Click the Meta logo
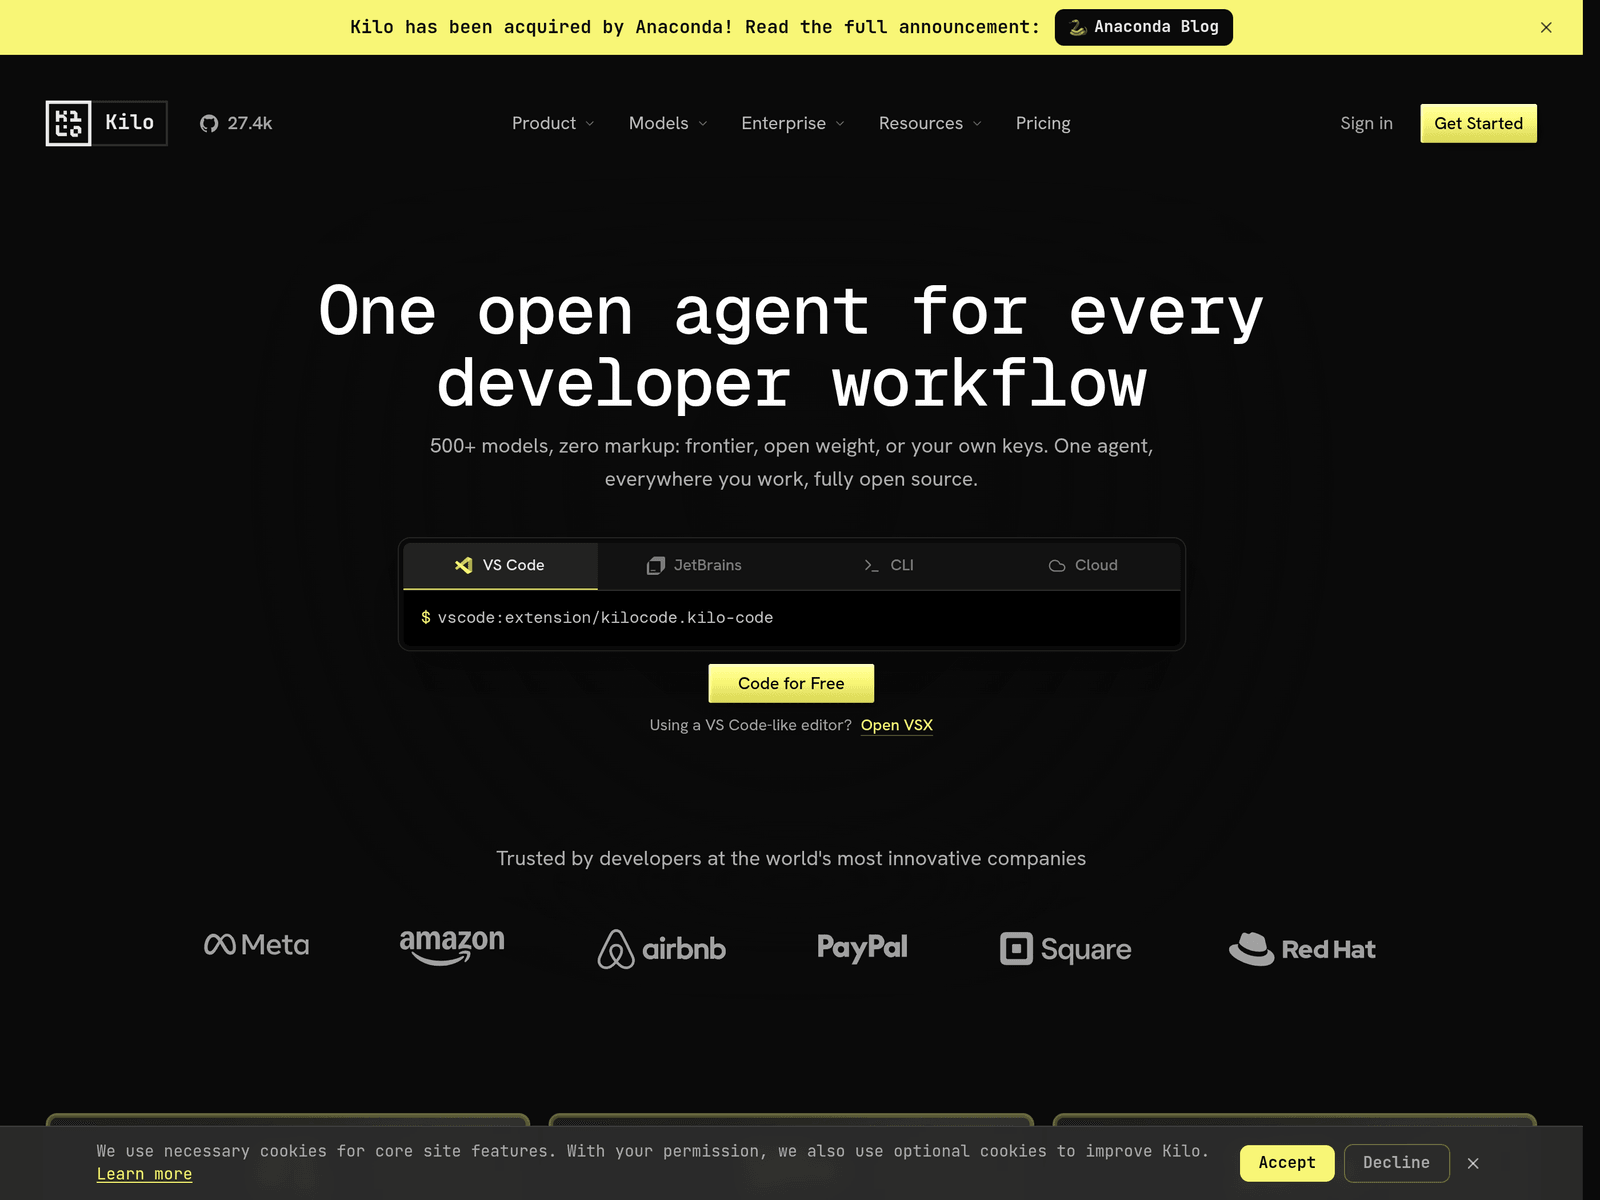This screenshot has width=1600, height=1200. tap(257, 945)
